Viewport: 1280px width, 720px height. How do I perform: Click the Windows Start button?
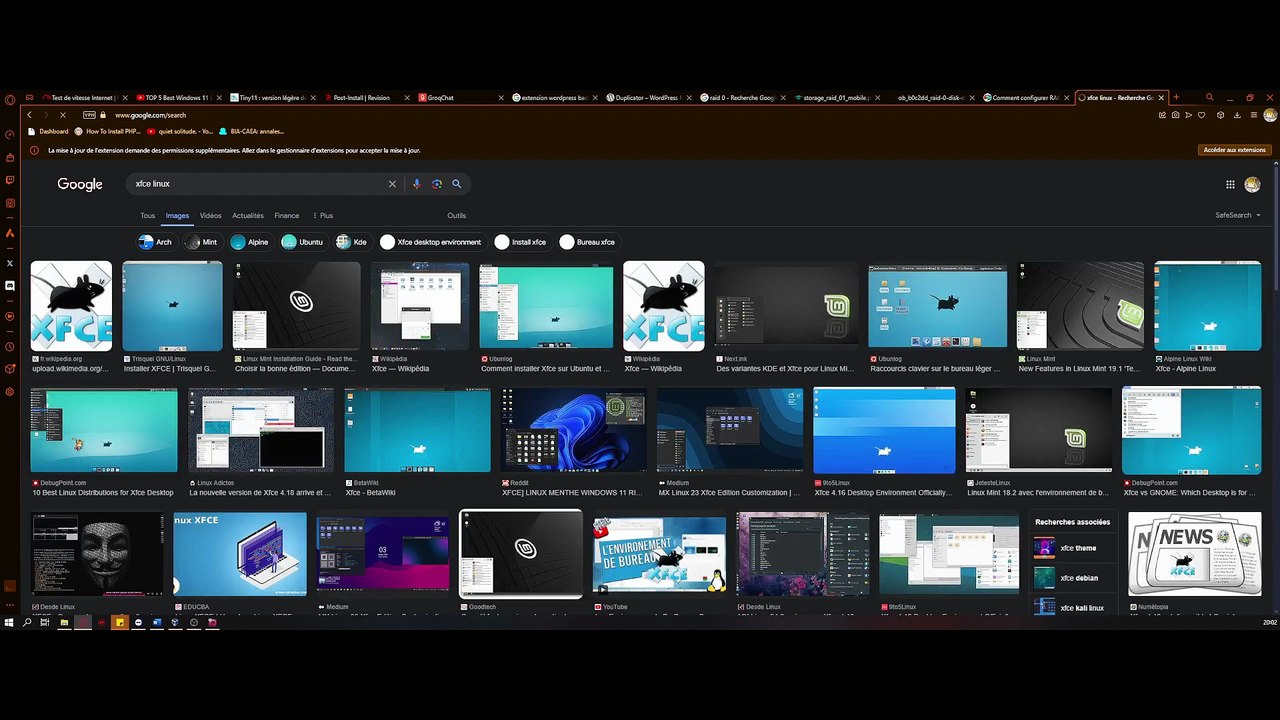tap(10, 622)
